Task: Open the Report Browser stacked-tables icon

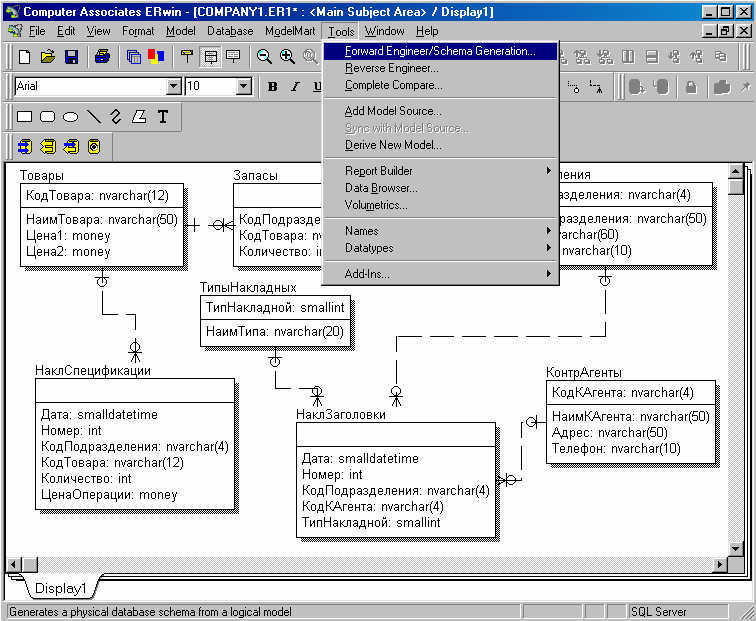Action: click(x=134, y=57)
